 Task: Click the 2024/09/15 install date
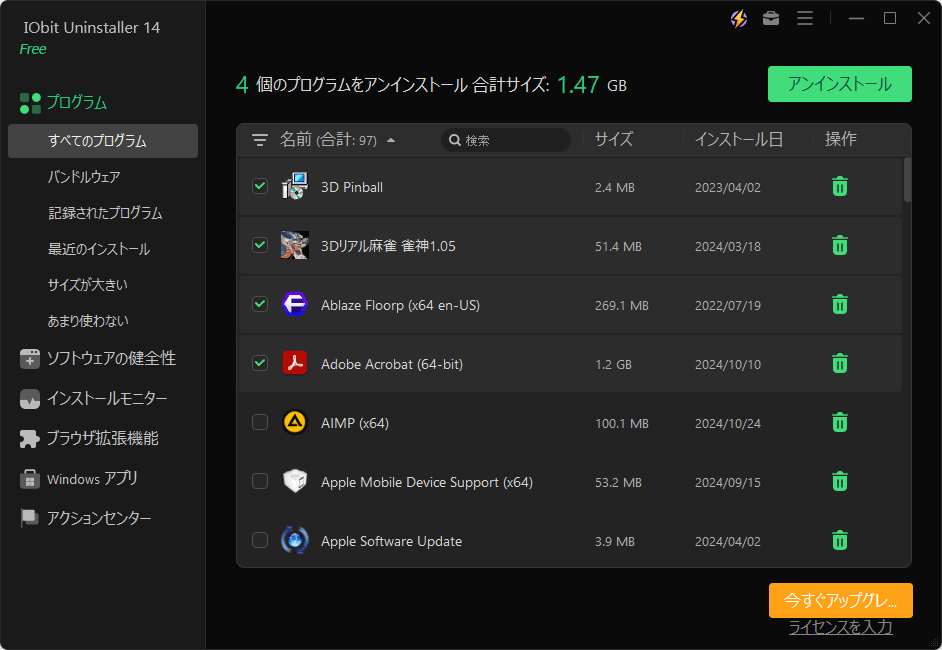[728, 482]
